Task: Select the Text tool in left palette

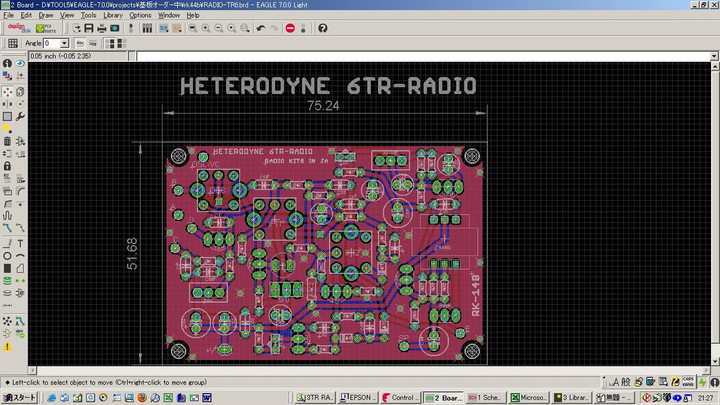Action: point(21,244)
